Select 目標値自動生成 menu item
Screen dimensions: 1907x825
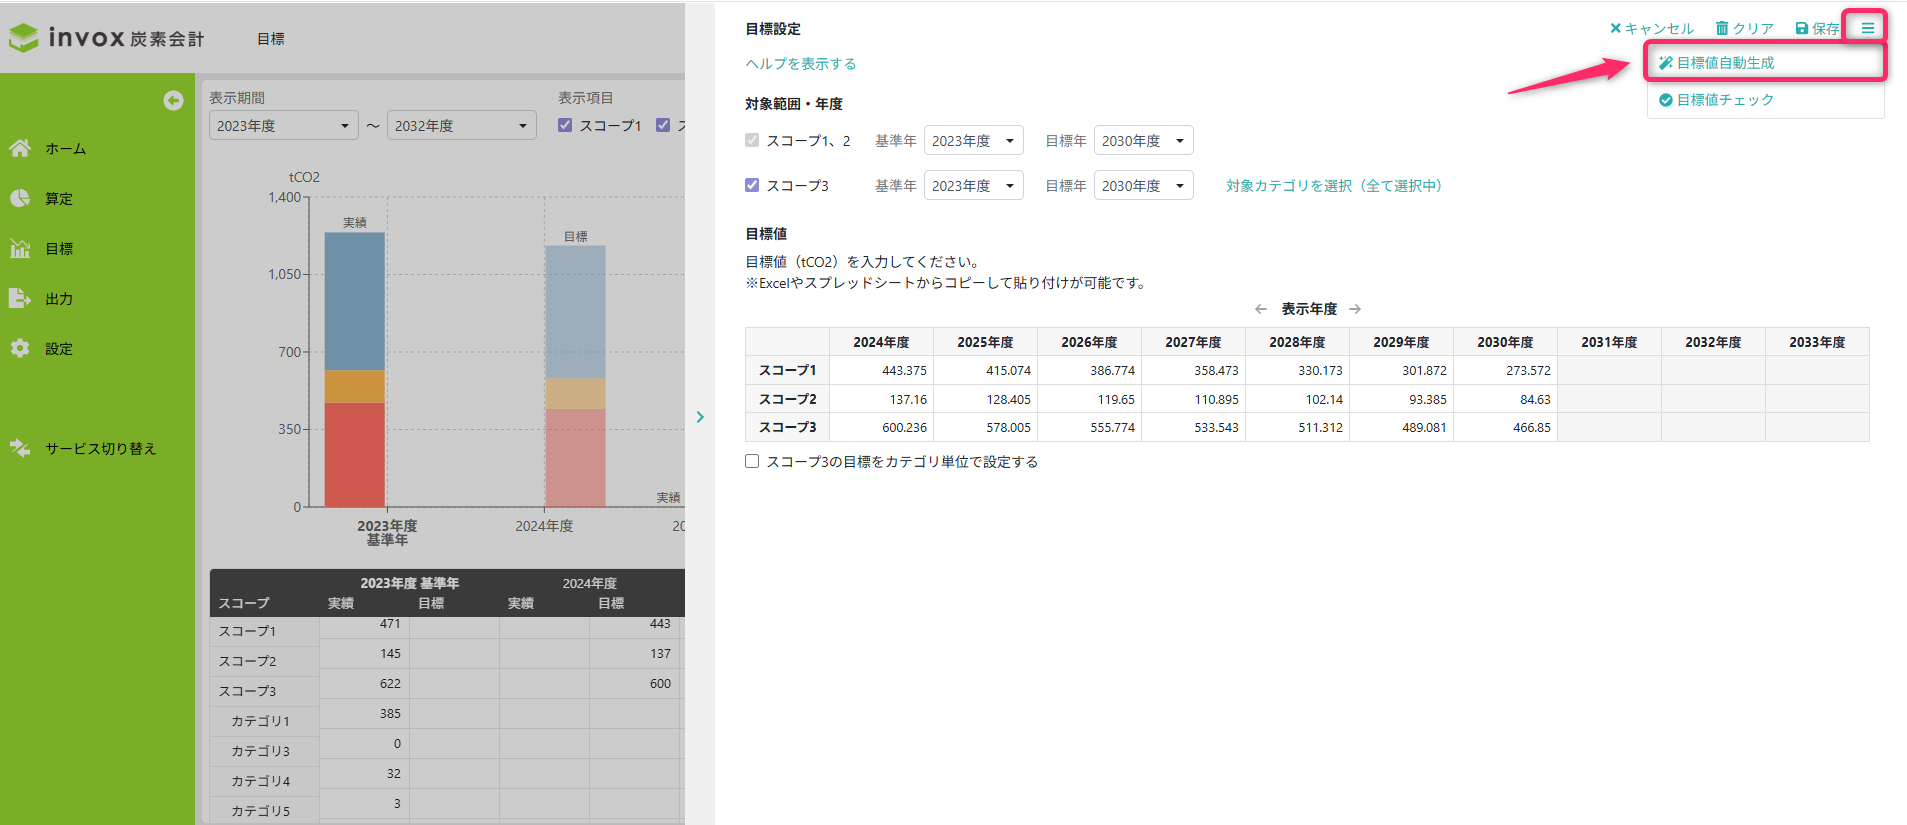[x=1725, y=63]
